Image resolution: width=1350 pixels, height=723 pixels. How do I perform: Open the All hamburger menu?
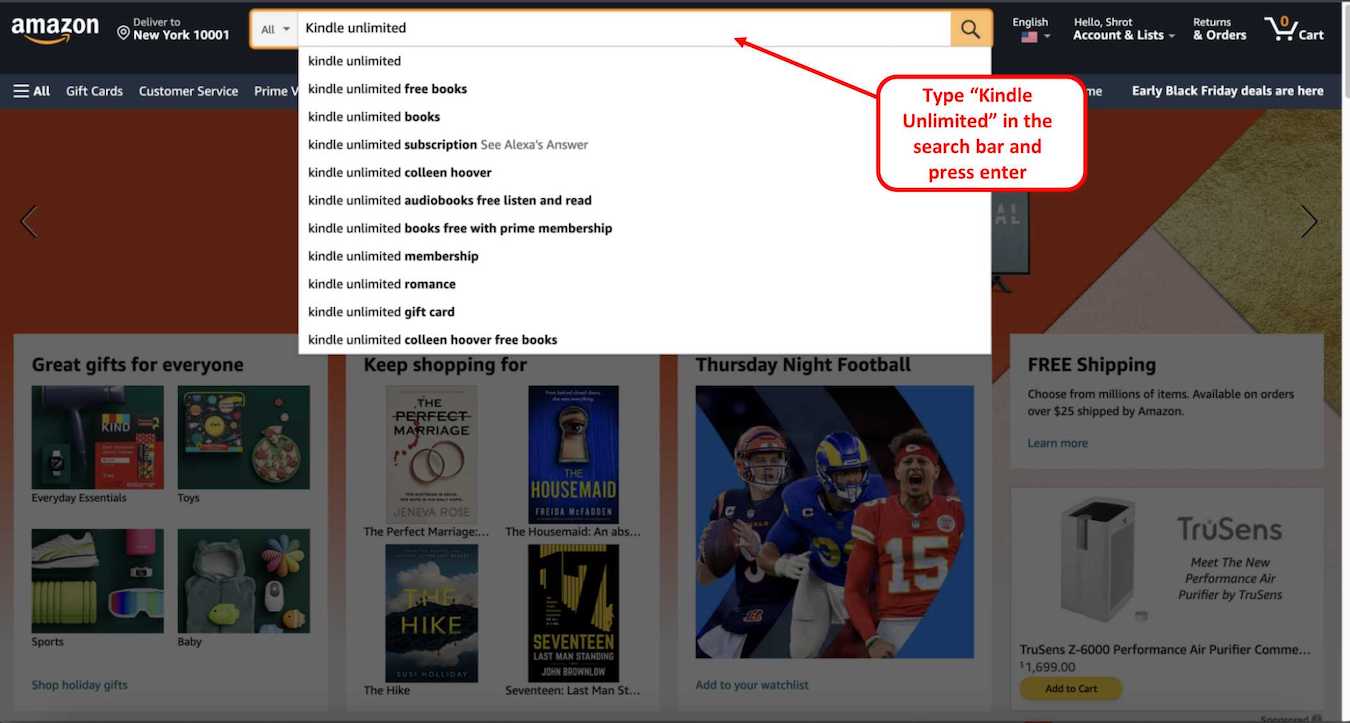pyautogui.click(x=31, y=91)
